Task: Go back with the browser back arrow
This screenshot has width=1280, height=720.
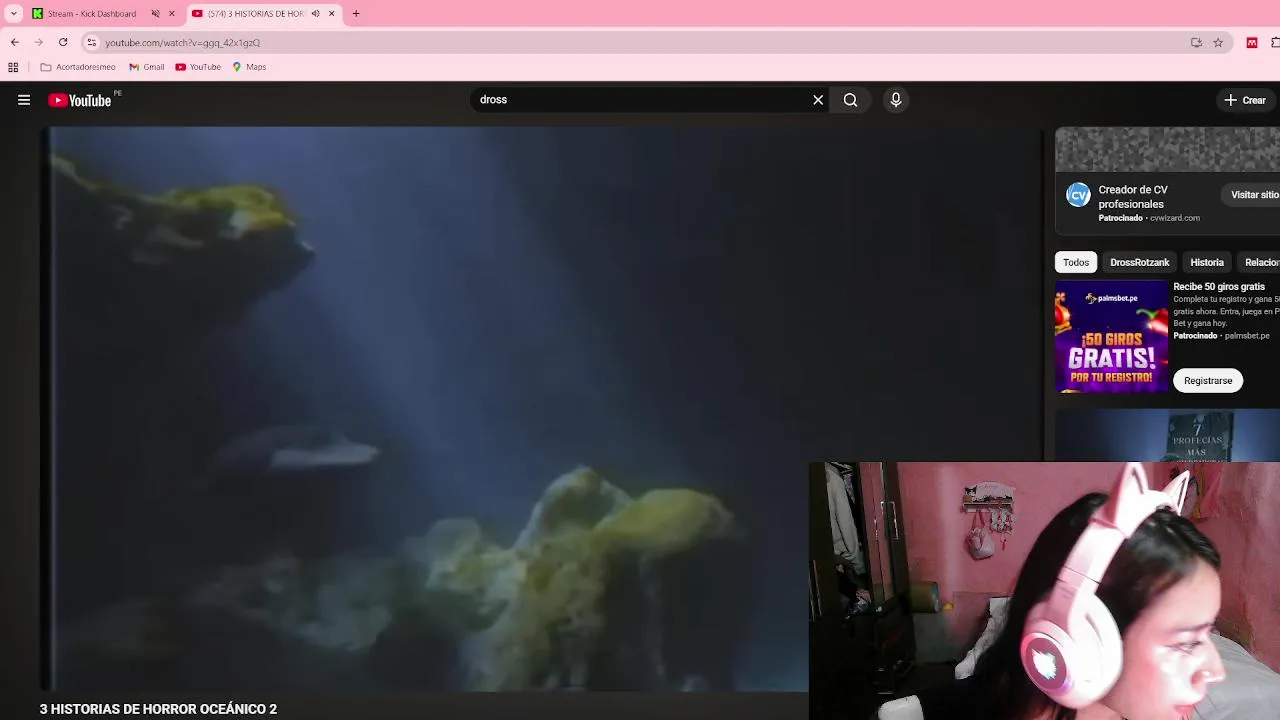Action: click(x=15, y=42)
